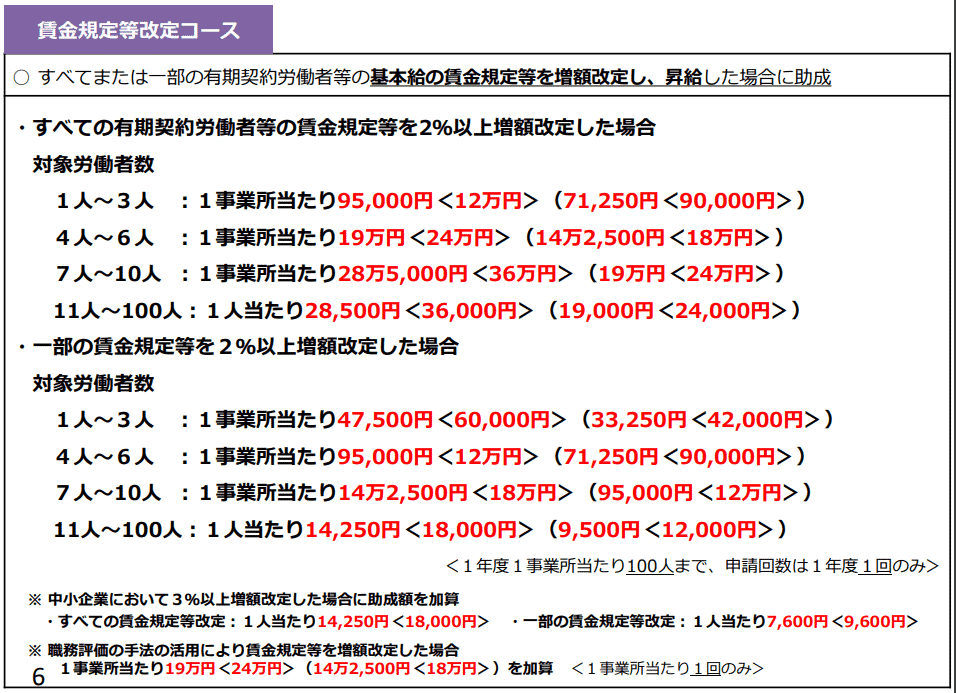Click the underlined 基本給の賃金規定等を増額改定し、昇給 text
Viewport: 956px width, 693px height.
tap(537, 77)
